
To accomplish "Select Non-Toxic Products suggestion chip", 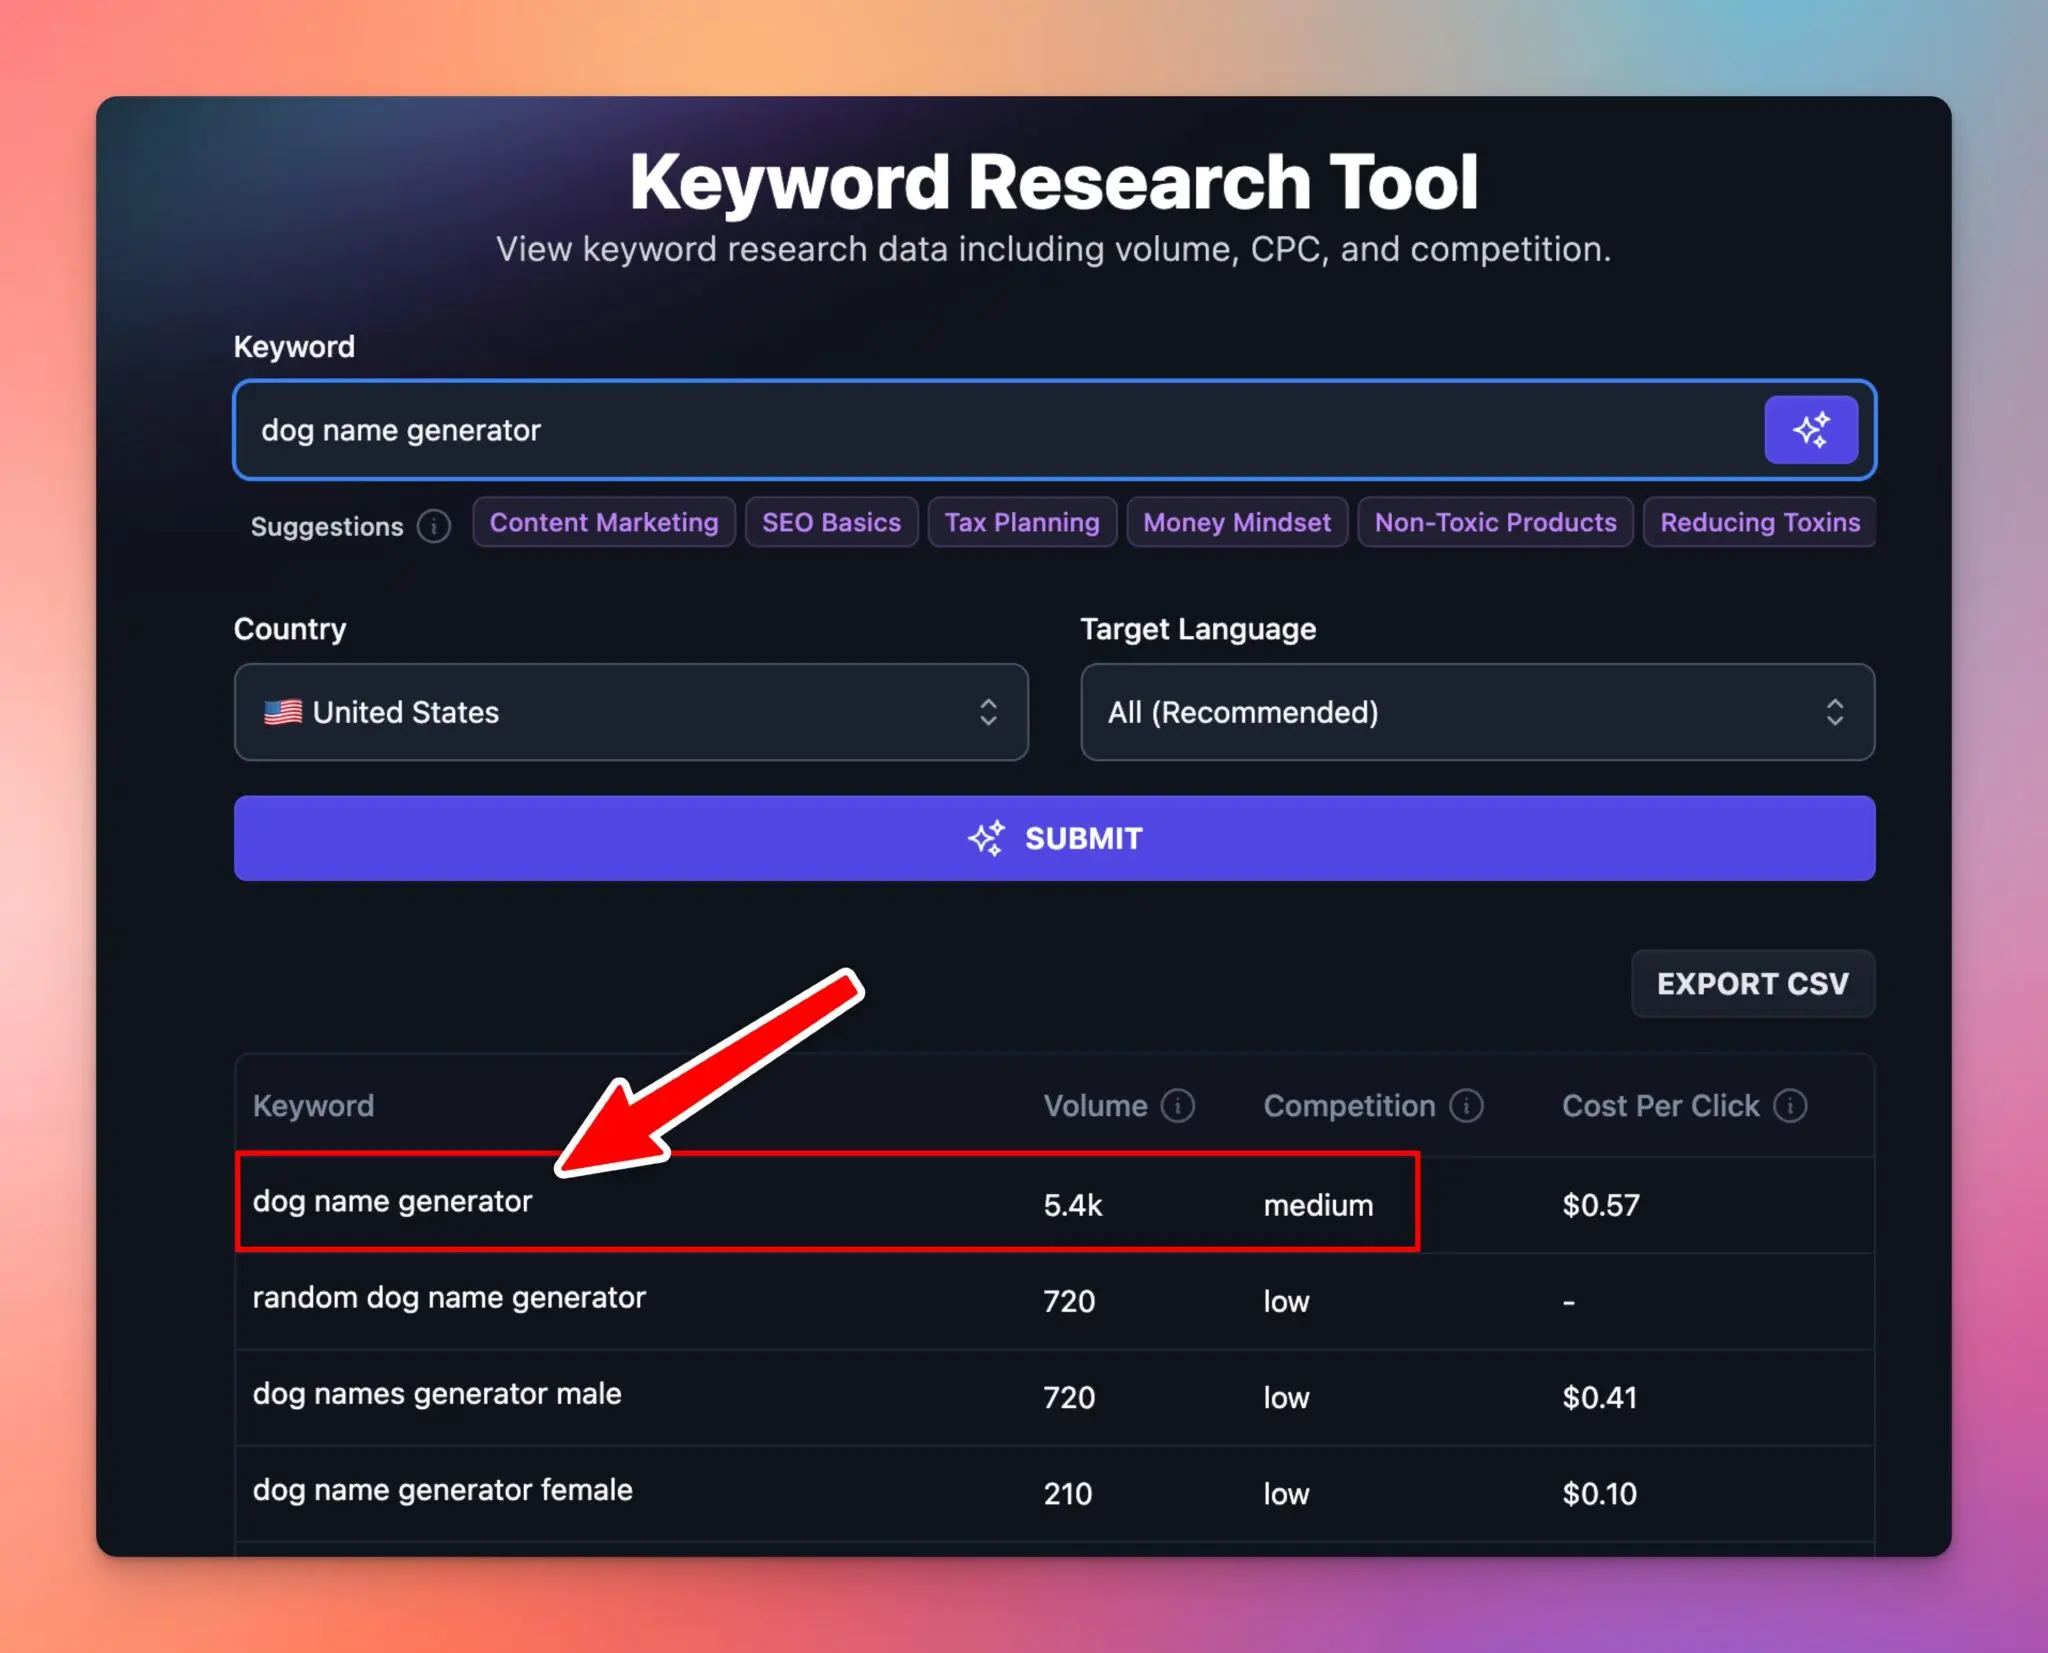I will (1495, 522).
